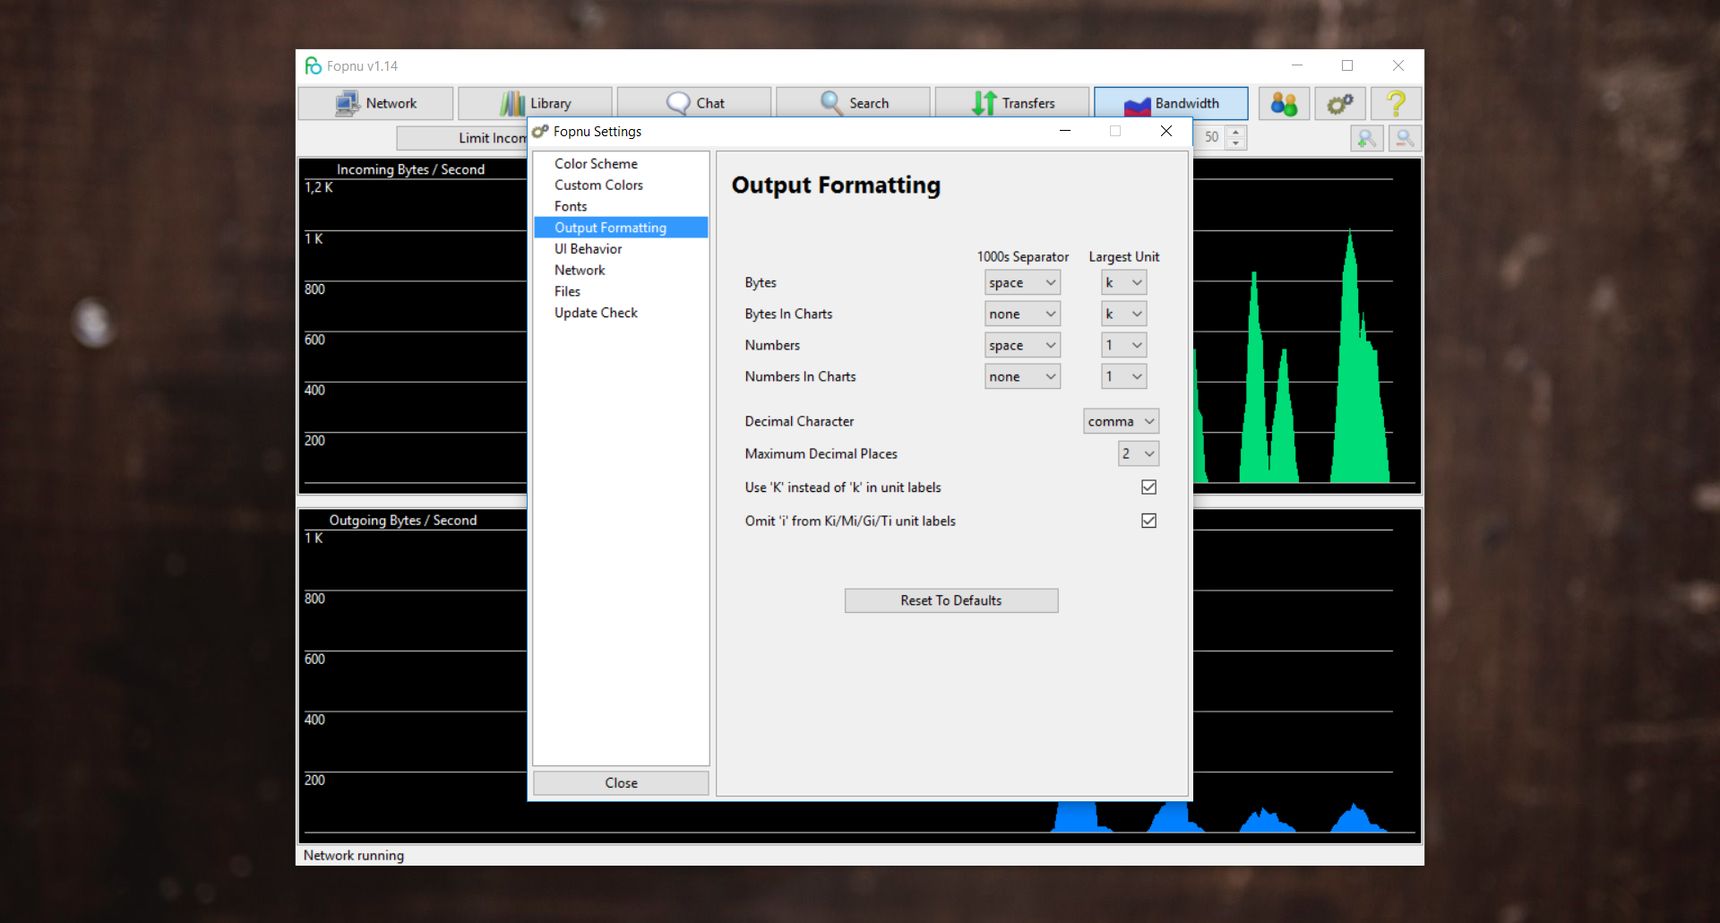Click the Largest Unit column header
The width and height of the screenshot is (1720, 923).
coord(1124,257)
